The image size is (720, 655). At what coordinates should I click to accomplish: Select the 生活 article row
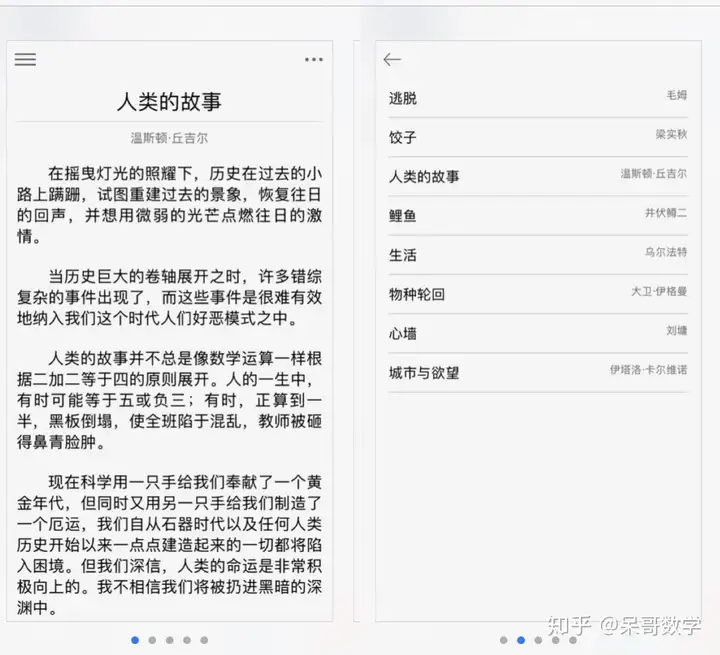(403, 255)
